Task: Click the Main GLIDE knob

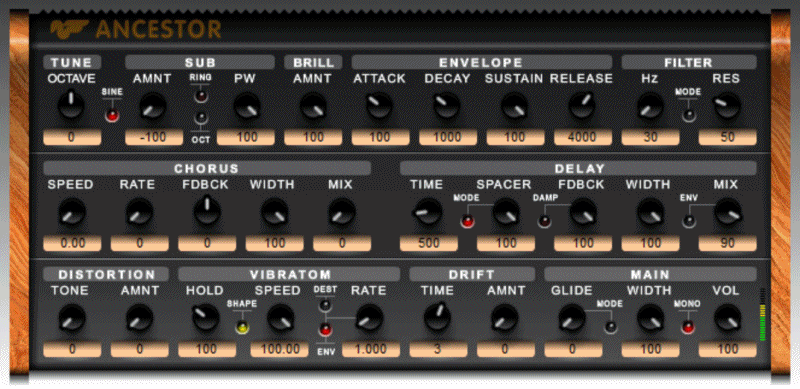Action: [572, 318]
